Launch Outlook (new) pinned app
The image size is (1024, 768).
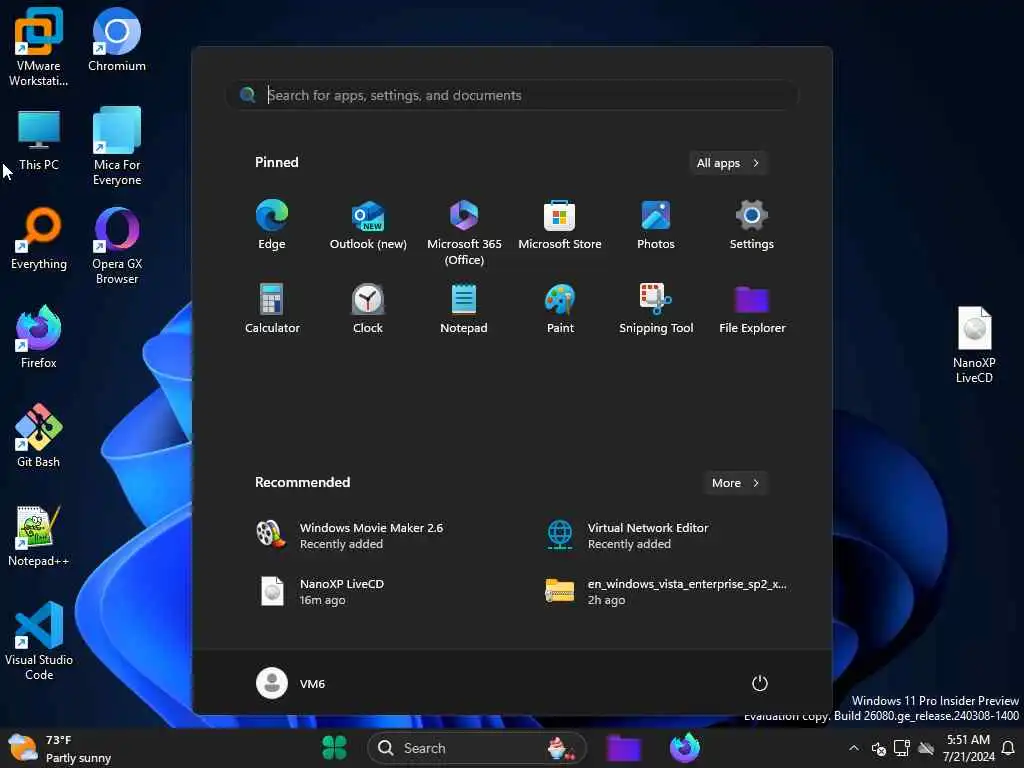pyautogui.click(x=368, y=225)
